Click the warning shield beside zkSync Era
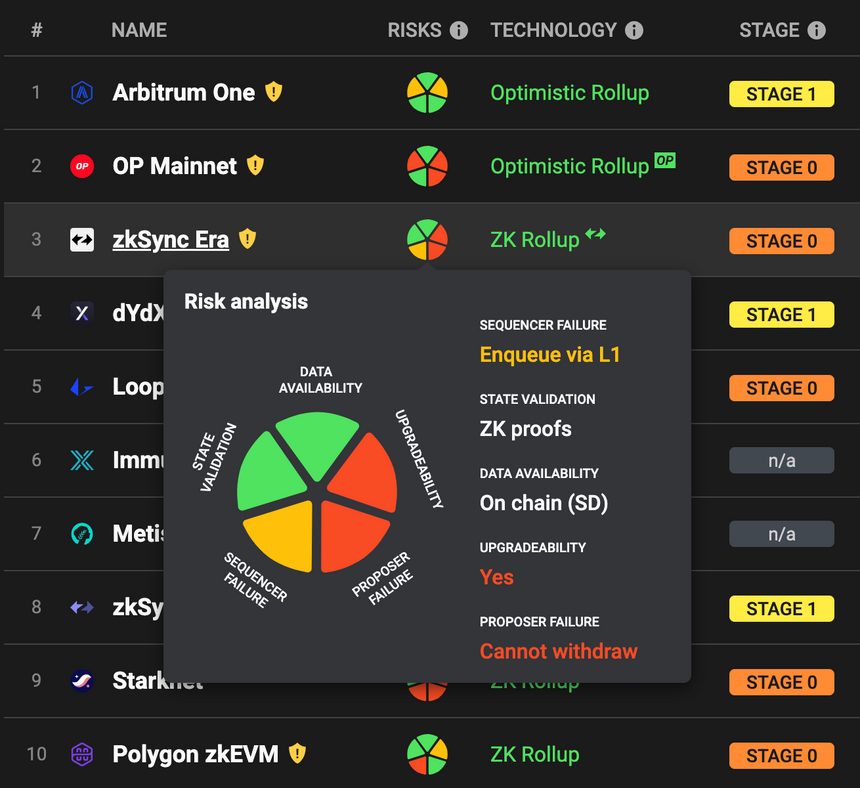The width and height of the screenshot is (860, 788). coord(248,239)
